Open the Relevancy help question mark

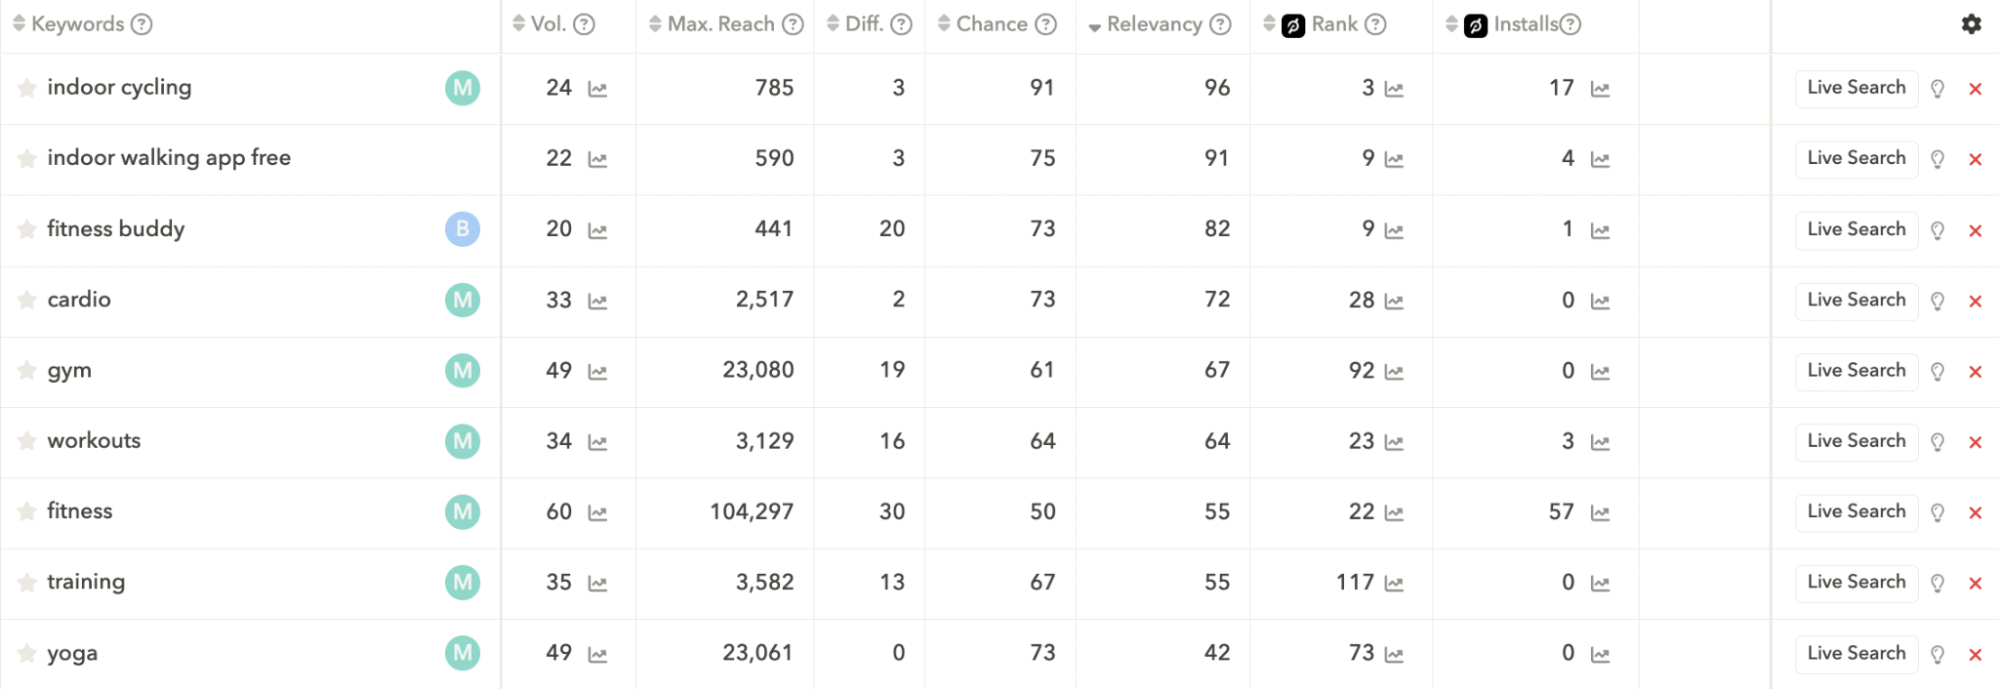pos(1220,24)
